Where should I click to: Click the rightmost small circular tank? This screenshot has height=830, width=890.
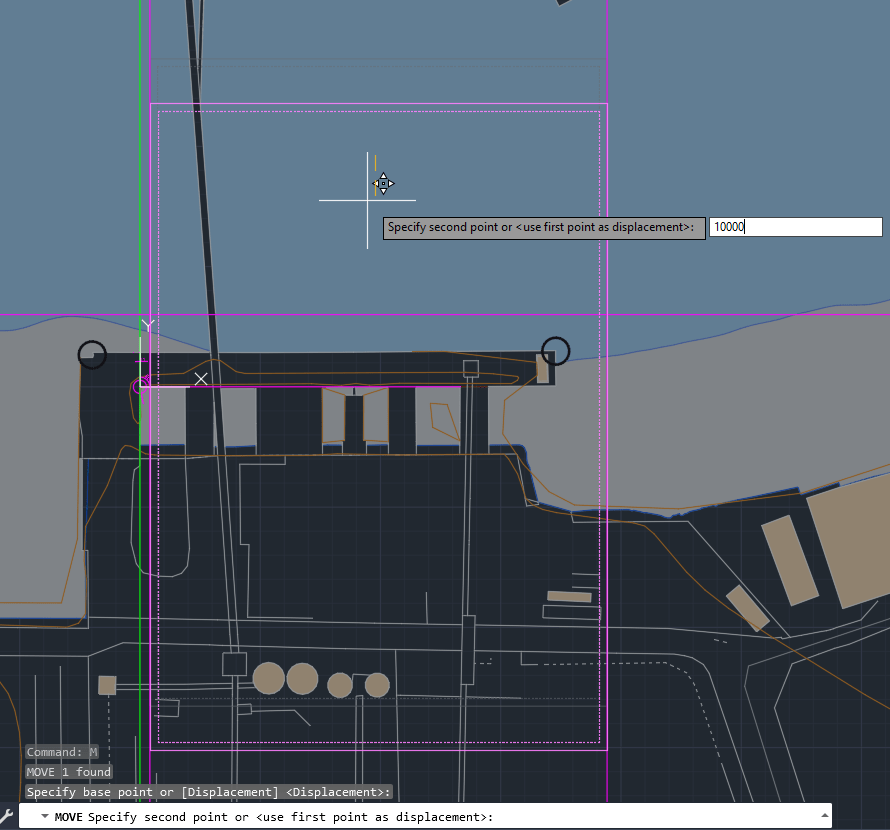tap(377, 685)
